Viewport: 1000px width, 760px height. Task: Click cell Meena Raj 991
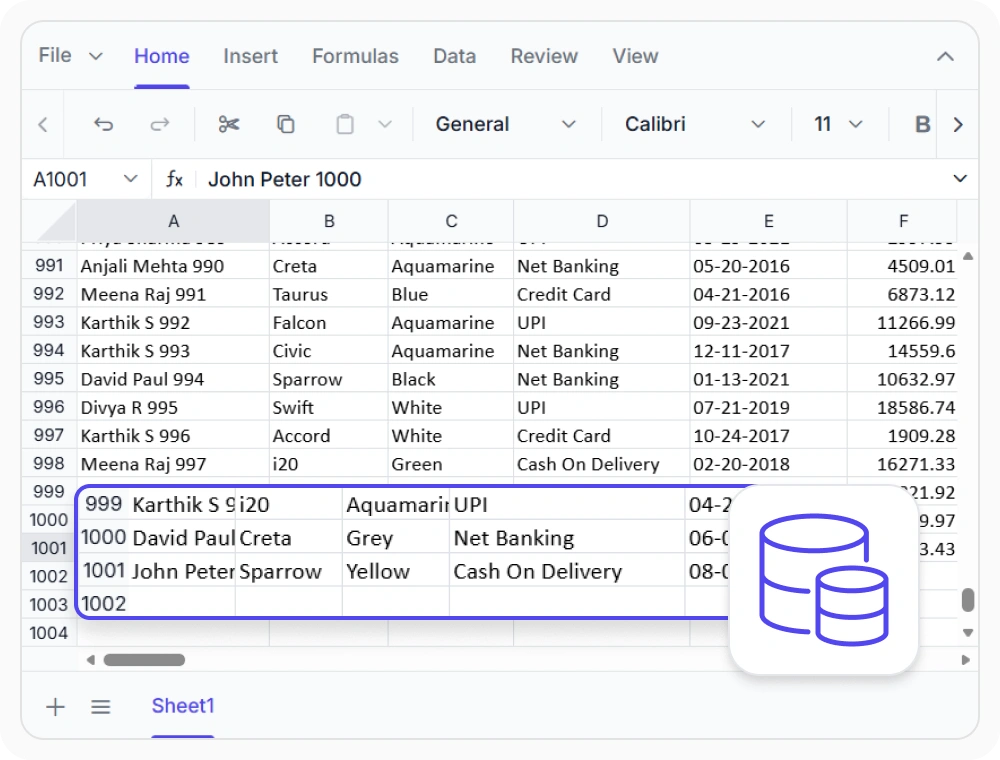173,295
